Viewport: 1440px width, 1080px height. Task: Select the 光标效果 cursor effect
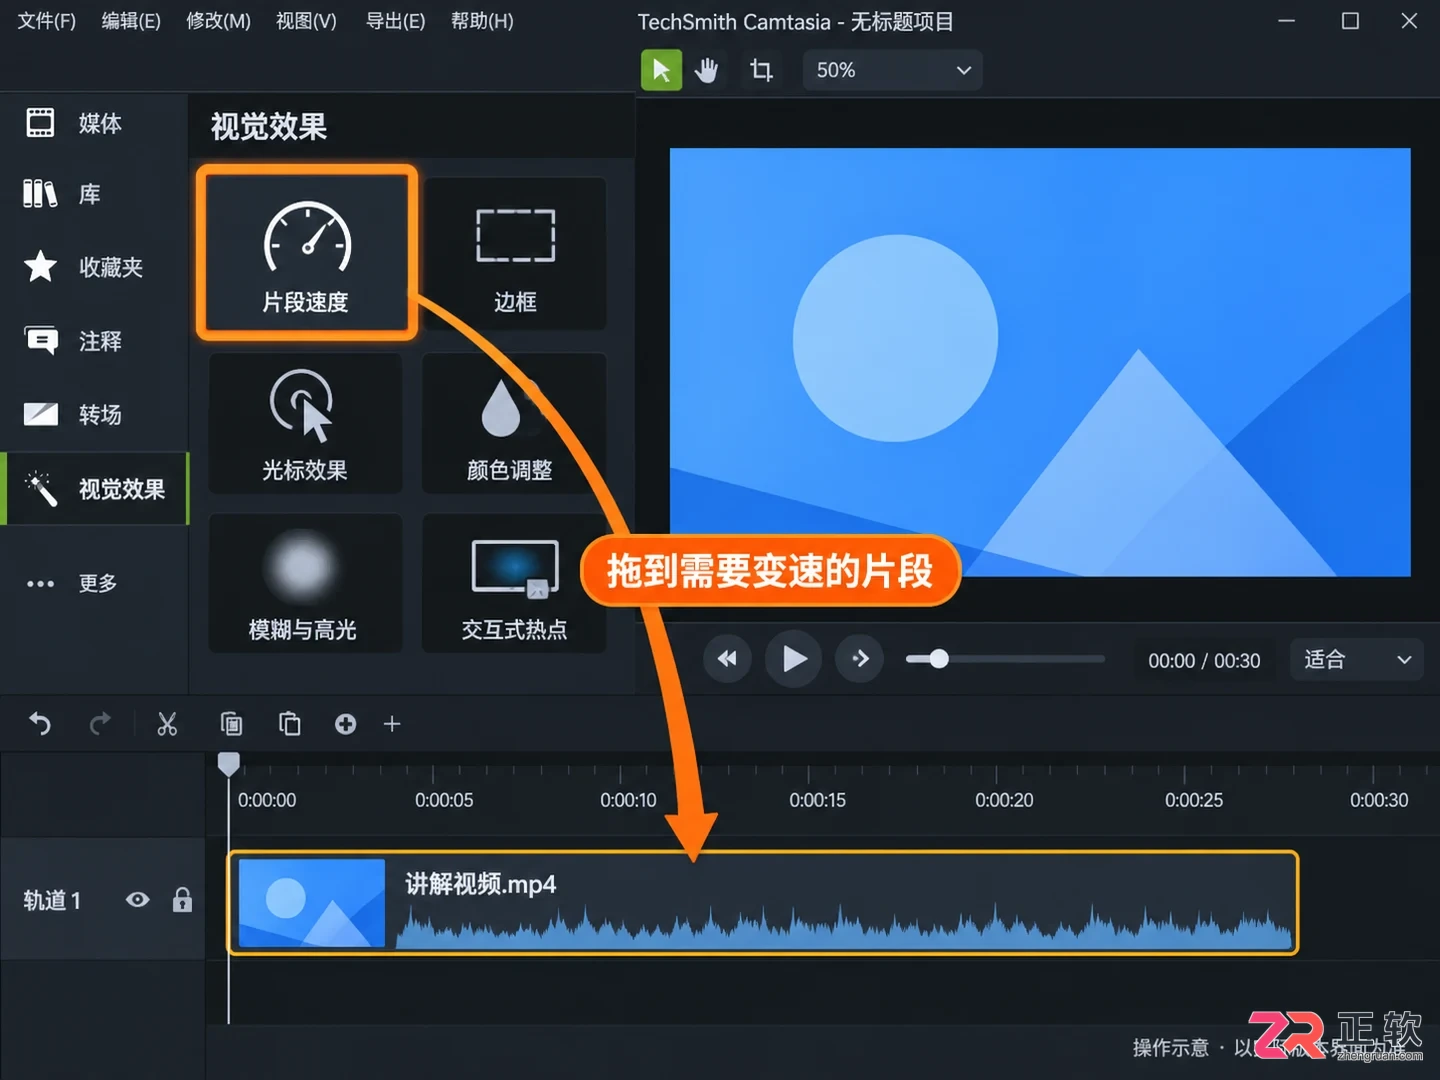[305, 424]
